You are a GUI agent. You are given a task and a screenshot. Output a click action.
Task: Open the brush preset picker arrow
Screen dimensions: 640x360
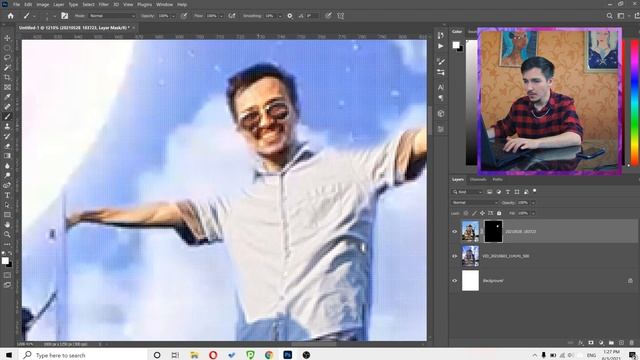click(x=55, y=16)
